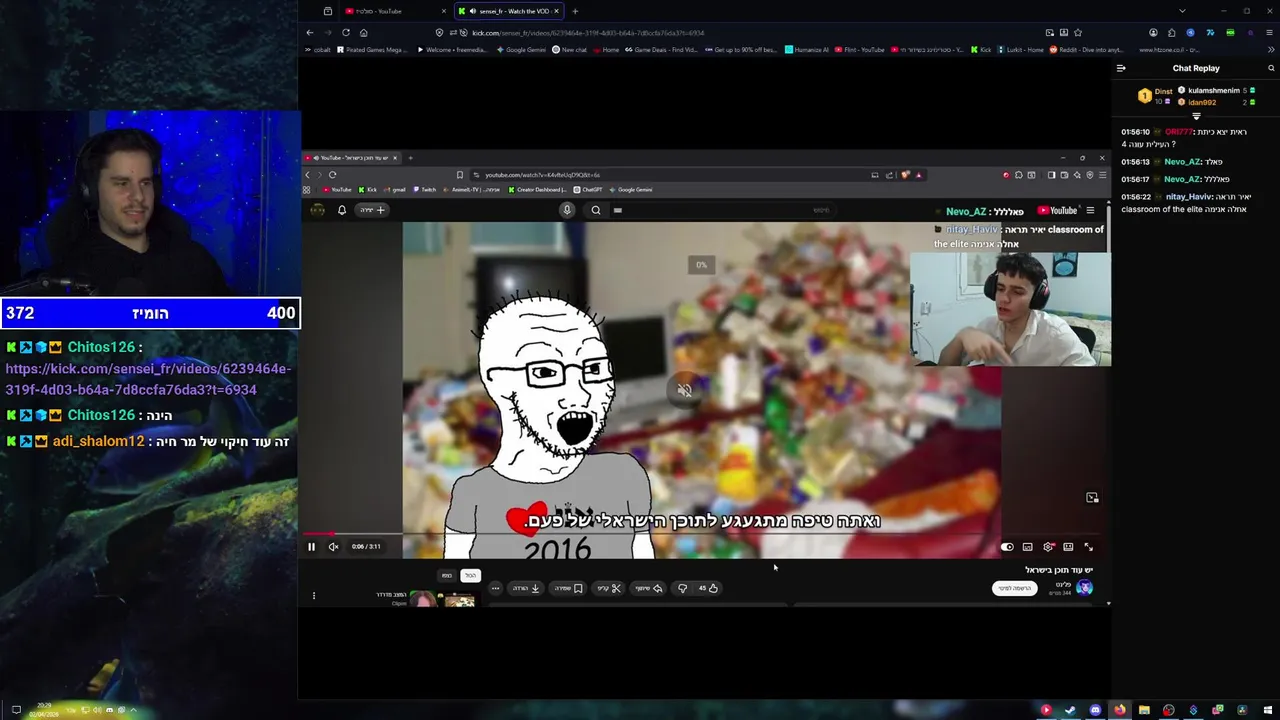Viewport: 1280px width, 720px height.
Task: Open the tab list chevron
Action: coord(1182,11)
